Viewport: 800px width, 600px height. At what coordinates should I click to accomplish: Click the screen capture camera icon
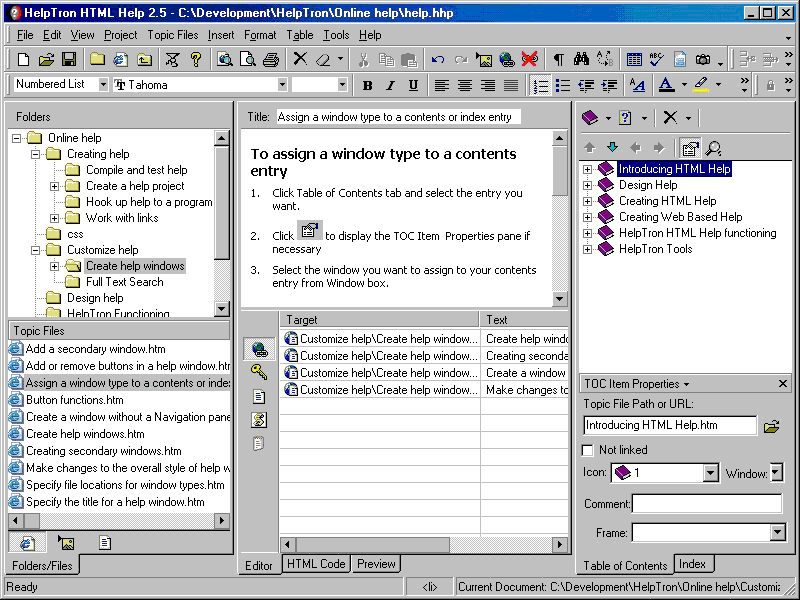point(703,60)
